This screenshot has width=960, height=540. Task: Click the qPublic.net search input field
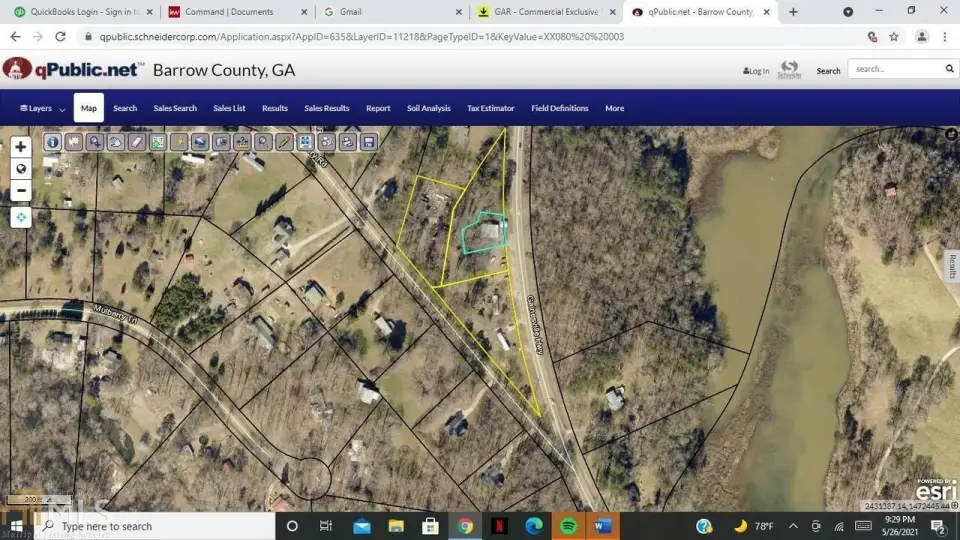(x=895, y=69)
